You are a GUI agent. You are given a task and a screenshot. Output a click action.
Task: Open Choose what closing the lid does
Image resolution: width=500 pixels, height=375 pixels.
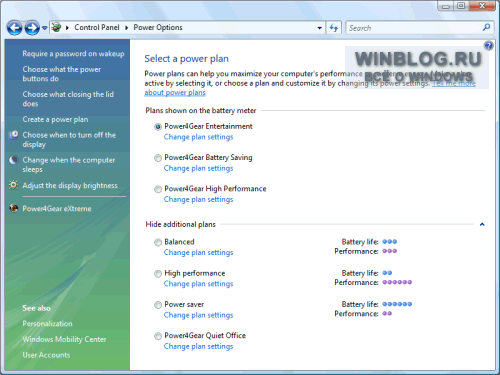(68, 99)
